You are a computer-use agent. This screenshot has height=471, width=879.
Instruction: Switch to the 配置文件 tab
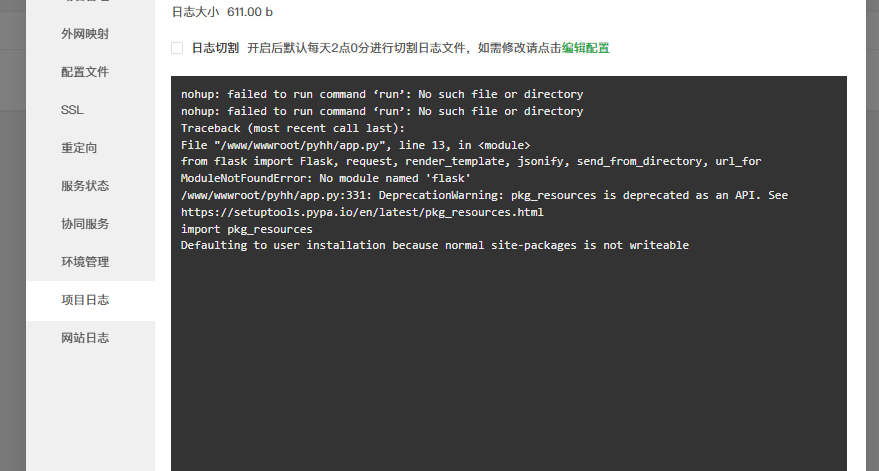(x=85, y=72)
